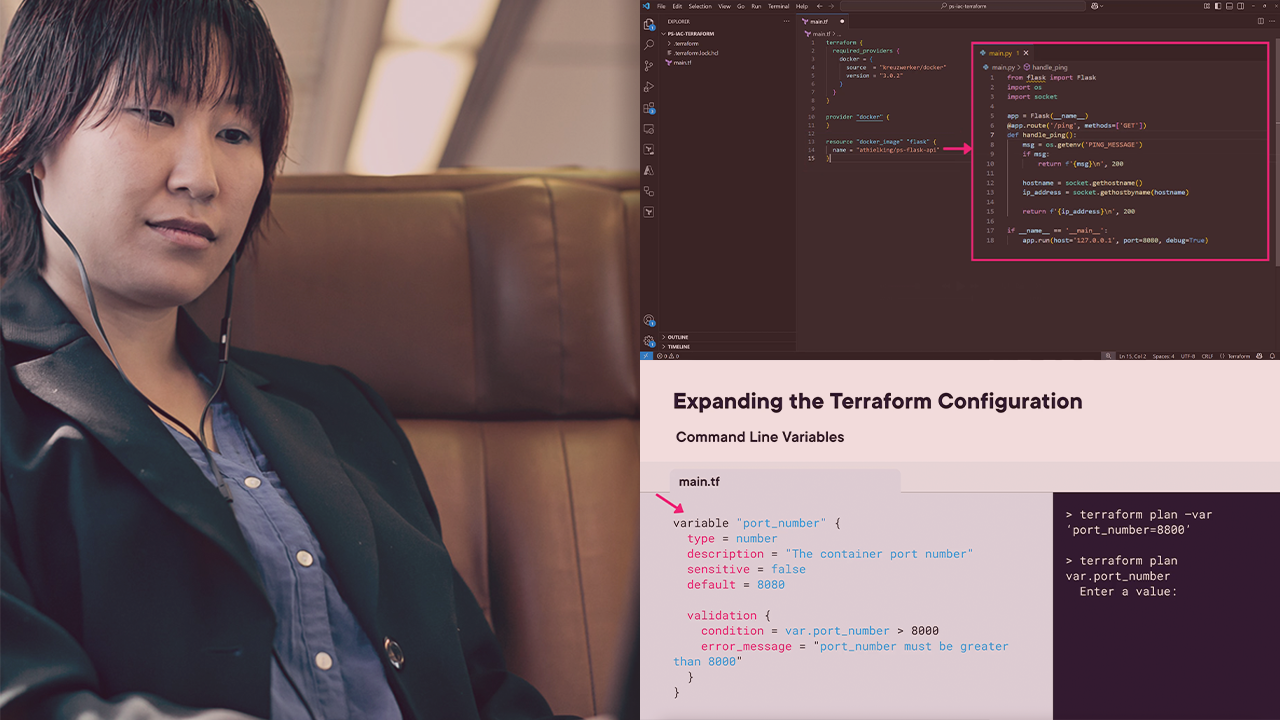Open the Run and Debug view
1280x720 pixels.
point(649,87)
